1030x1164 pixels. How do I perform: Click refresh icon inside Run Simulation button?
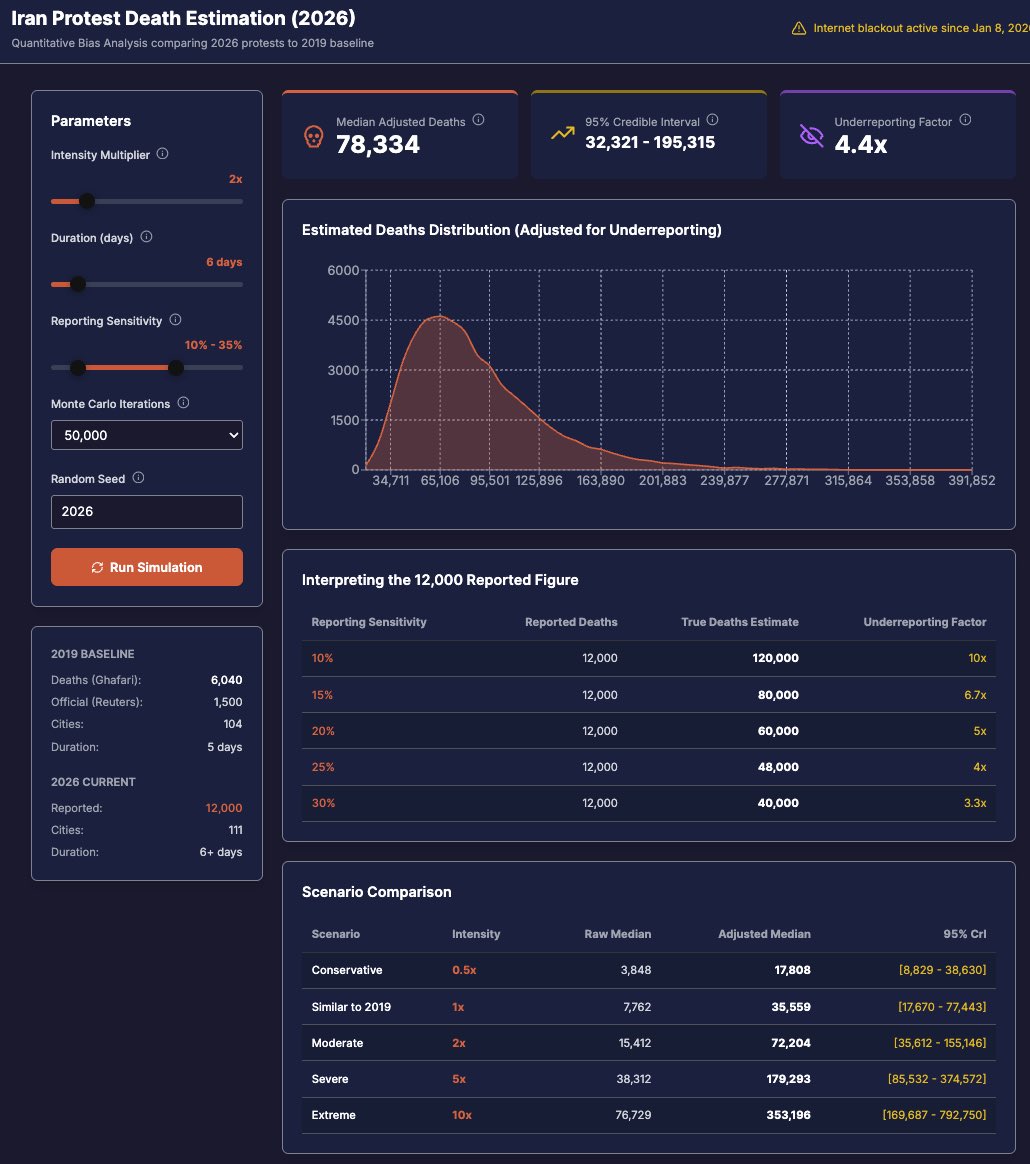click(97, 567)
